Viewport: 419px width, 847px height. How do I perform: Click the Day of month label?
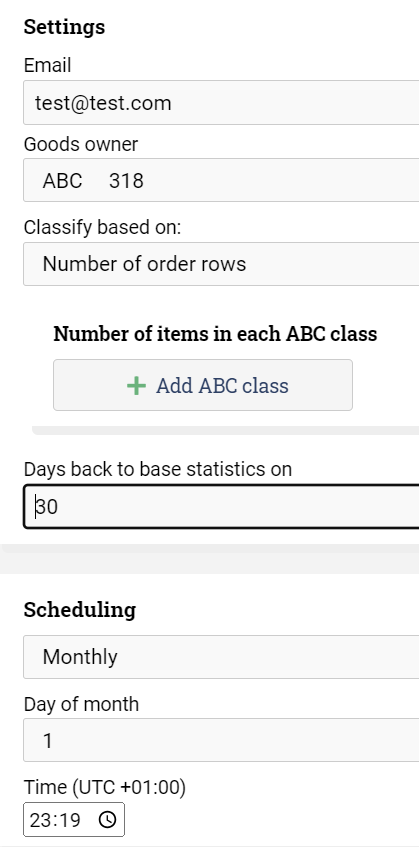[x=82, y=704]
